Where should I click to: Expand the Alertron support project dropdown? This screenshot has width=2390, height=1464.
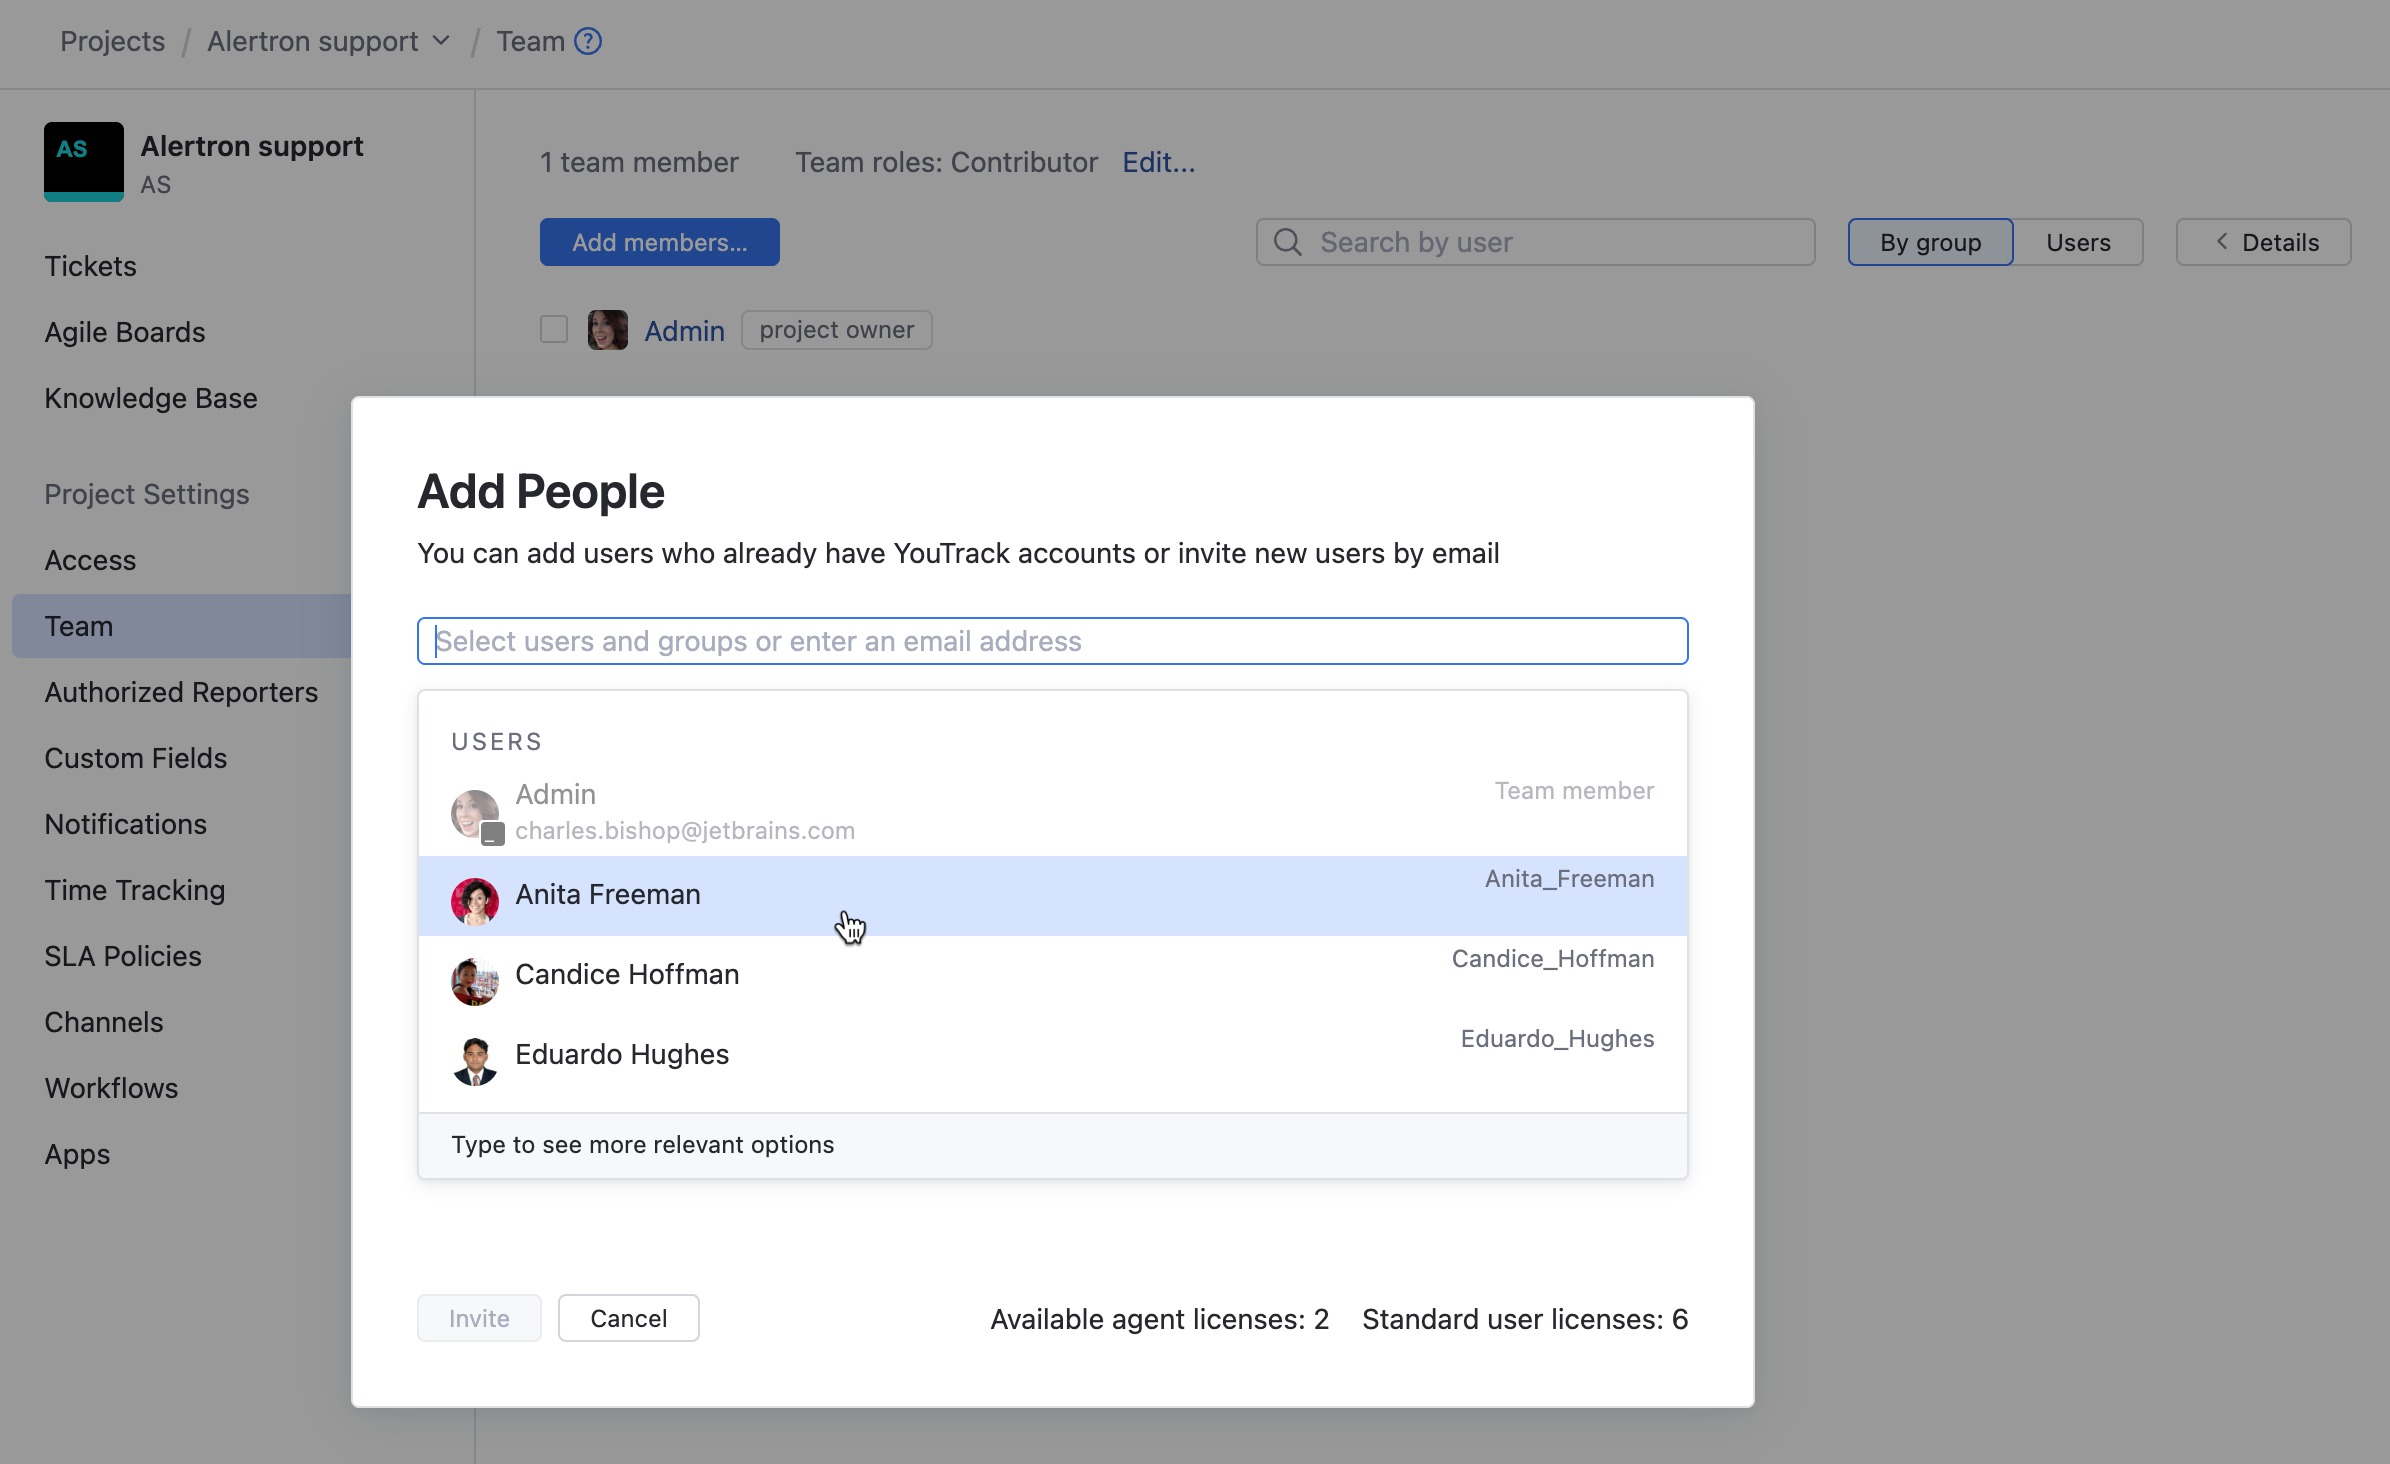(440, 41)
